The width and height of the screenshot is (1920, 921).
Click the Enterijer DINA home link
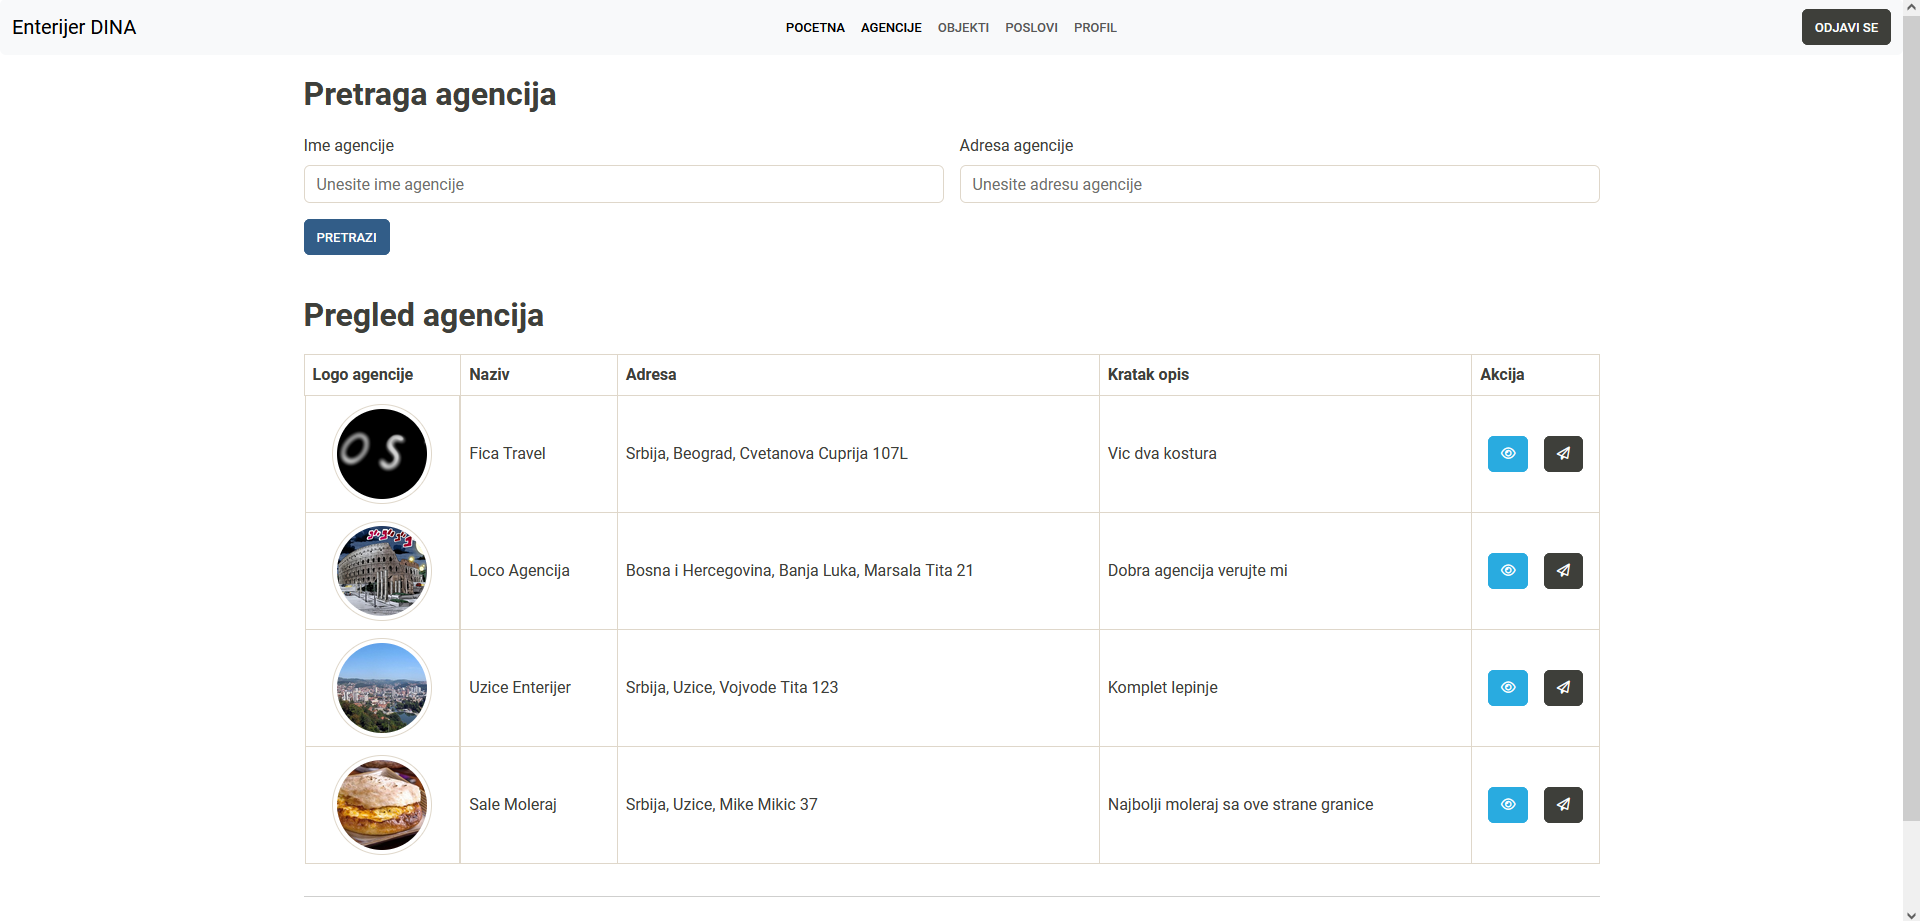point(73,27)
